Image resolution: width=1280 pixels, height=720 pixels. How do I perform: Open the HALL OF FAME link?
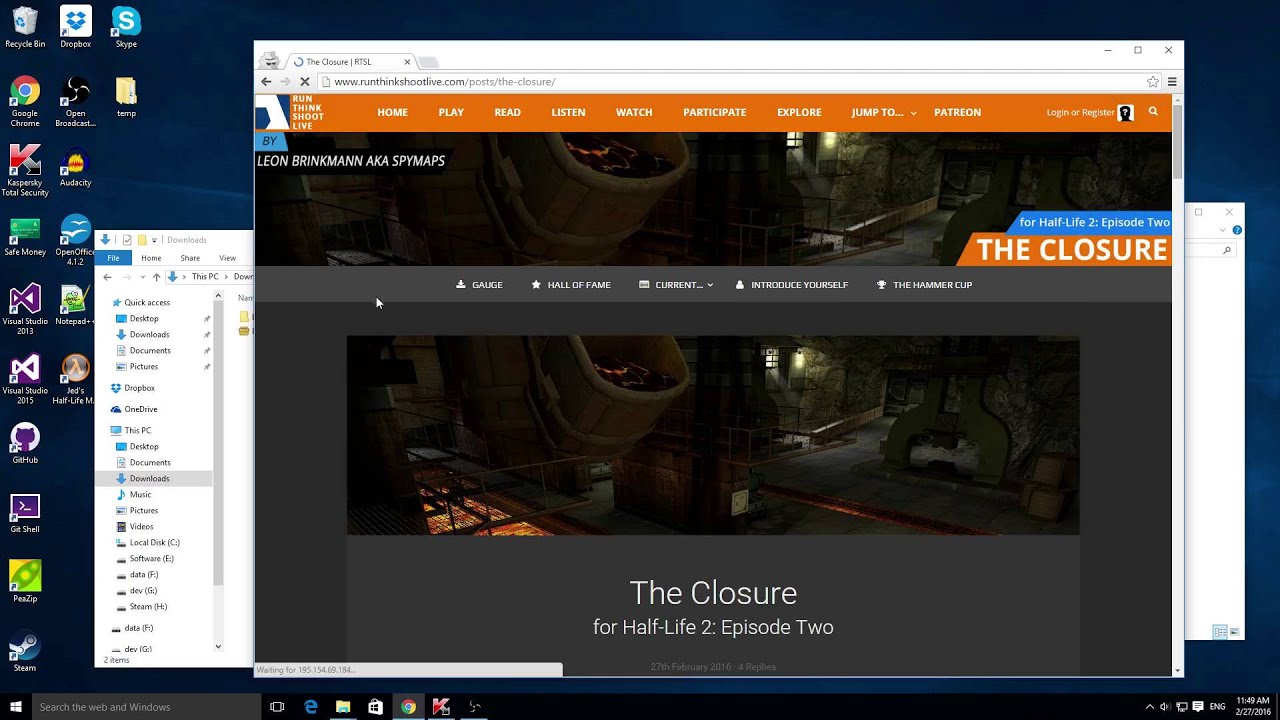point(570,285)
